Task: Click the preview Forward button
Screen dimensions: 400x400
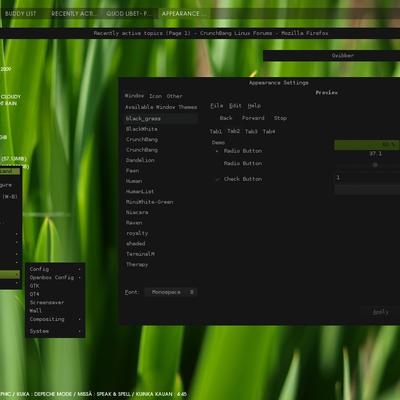Action: coord(253,118)
